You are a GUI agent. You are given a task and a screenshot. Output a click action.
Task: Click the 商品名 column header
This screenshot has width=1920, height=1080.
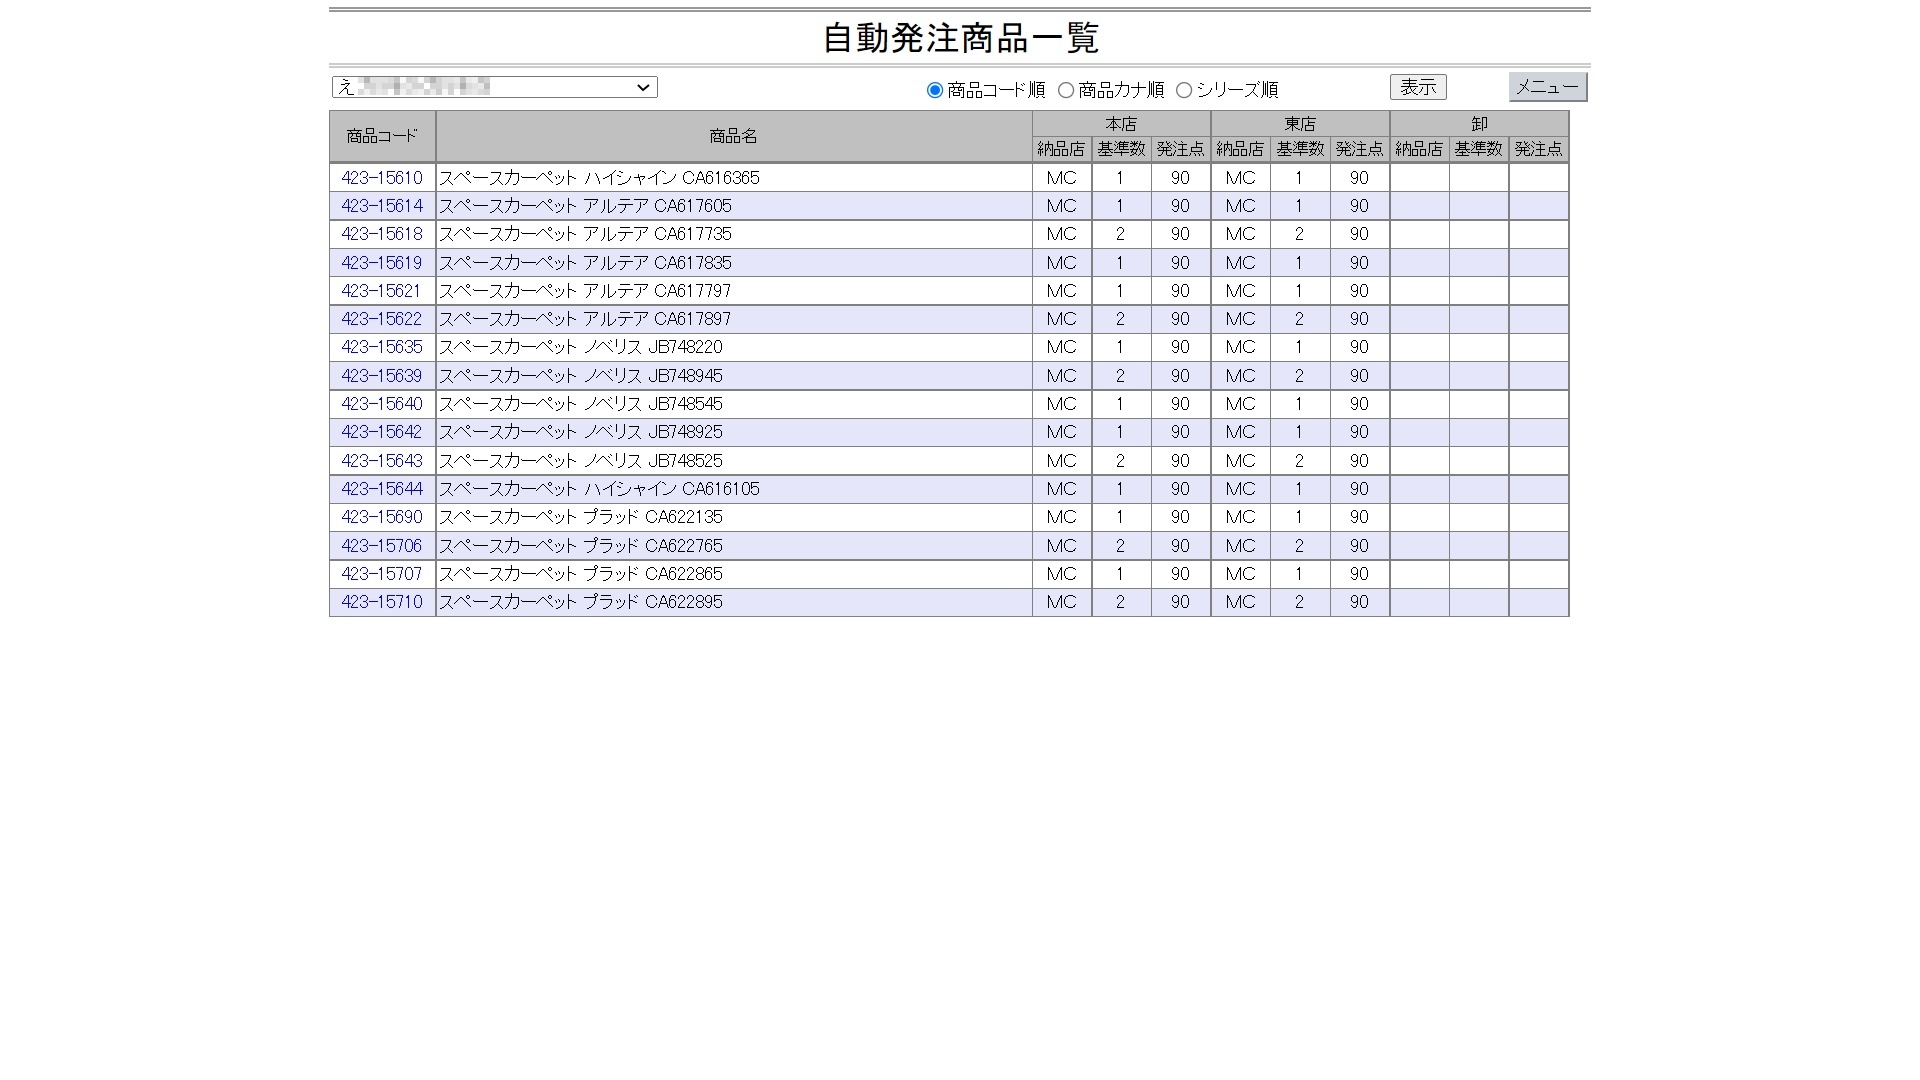click(x=734, y=136)
